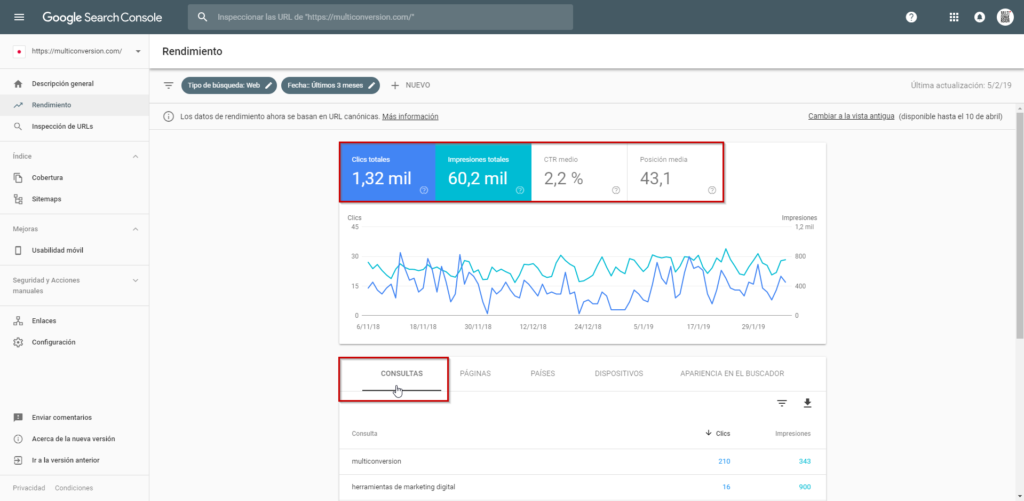Toggle the Clics totales metric card

387,172
